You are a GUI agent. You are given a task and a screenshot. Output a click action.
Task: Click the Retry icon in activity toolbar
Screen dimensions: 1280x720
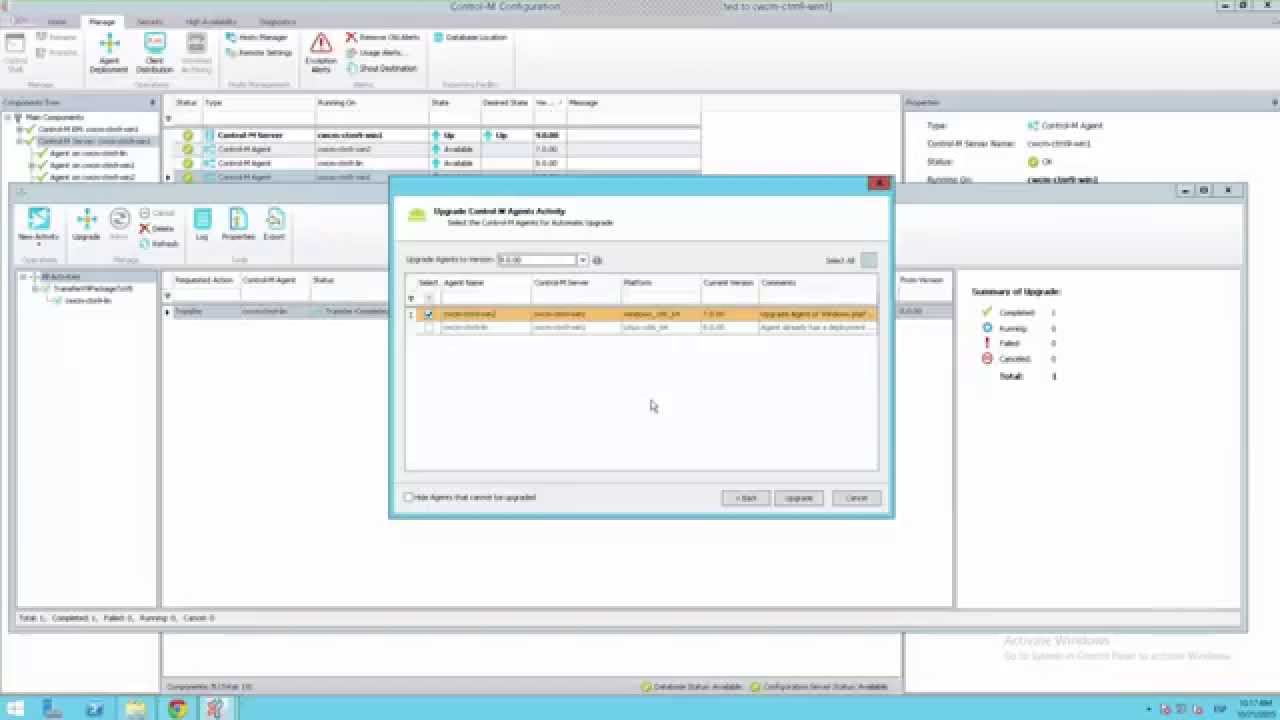(x=119, y=226)
